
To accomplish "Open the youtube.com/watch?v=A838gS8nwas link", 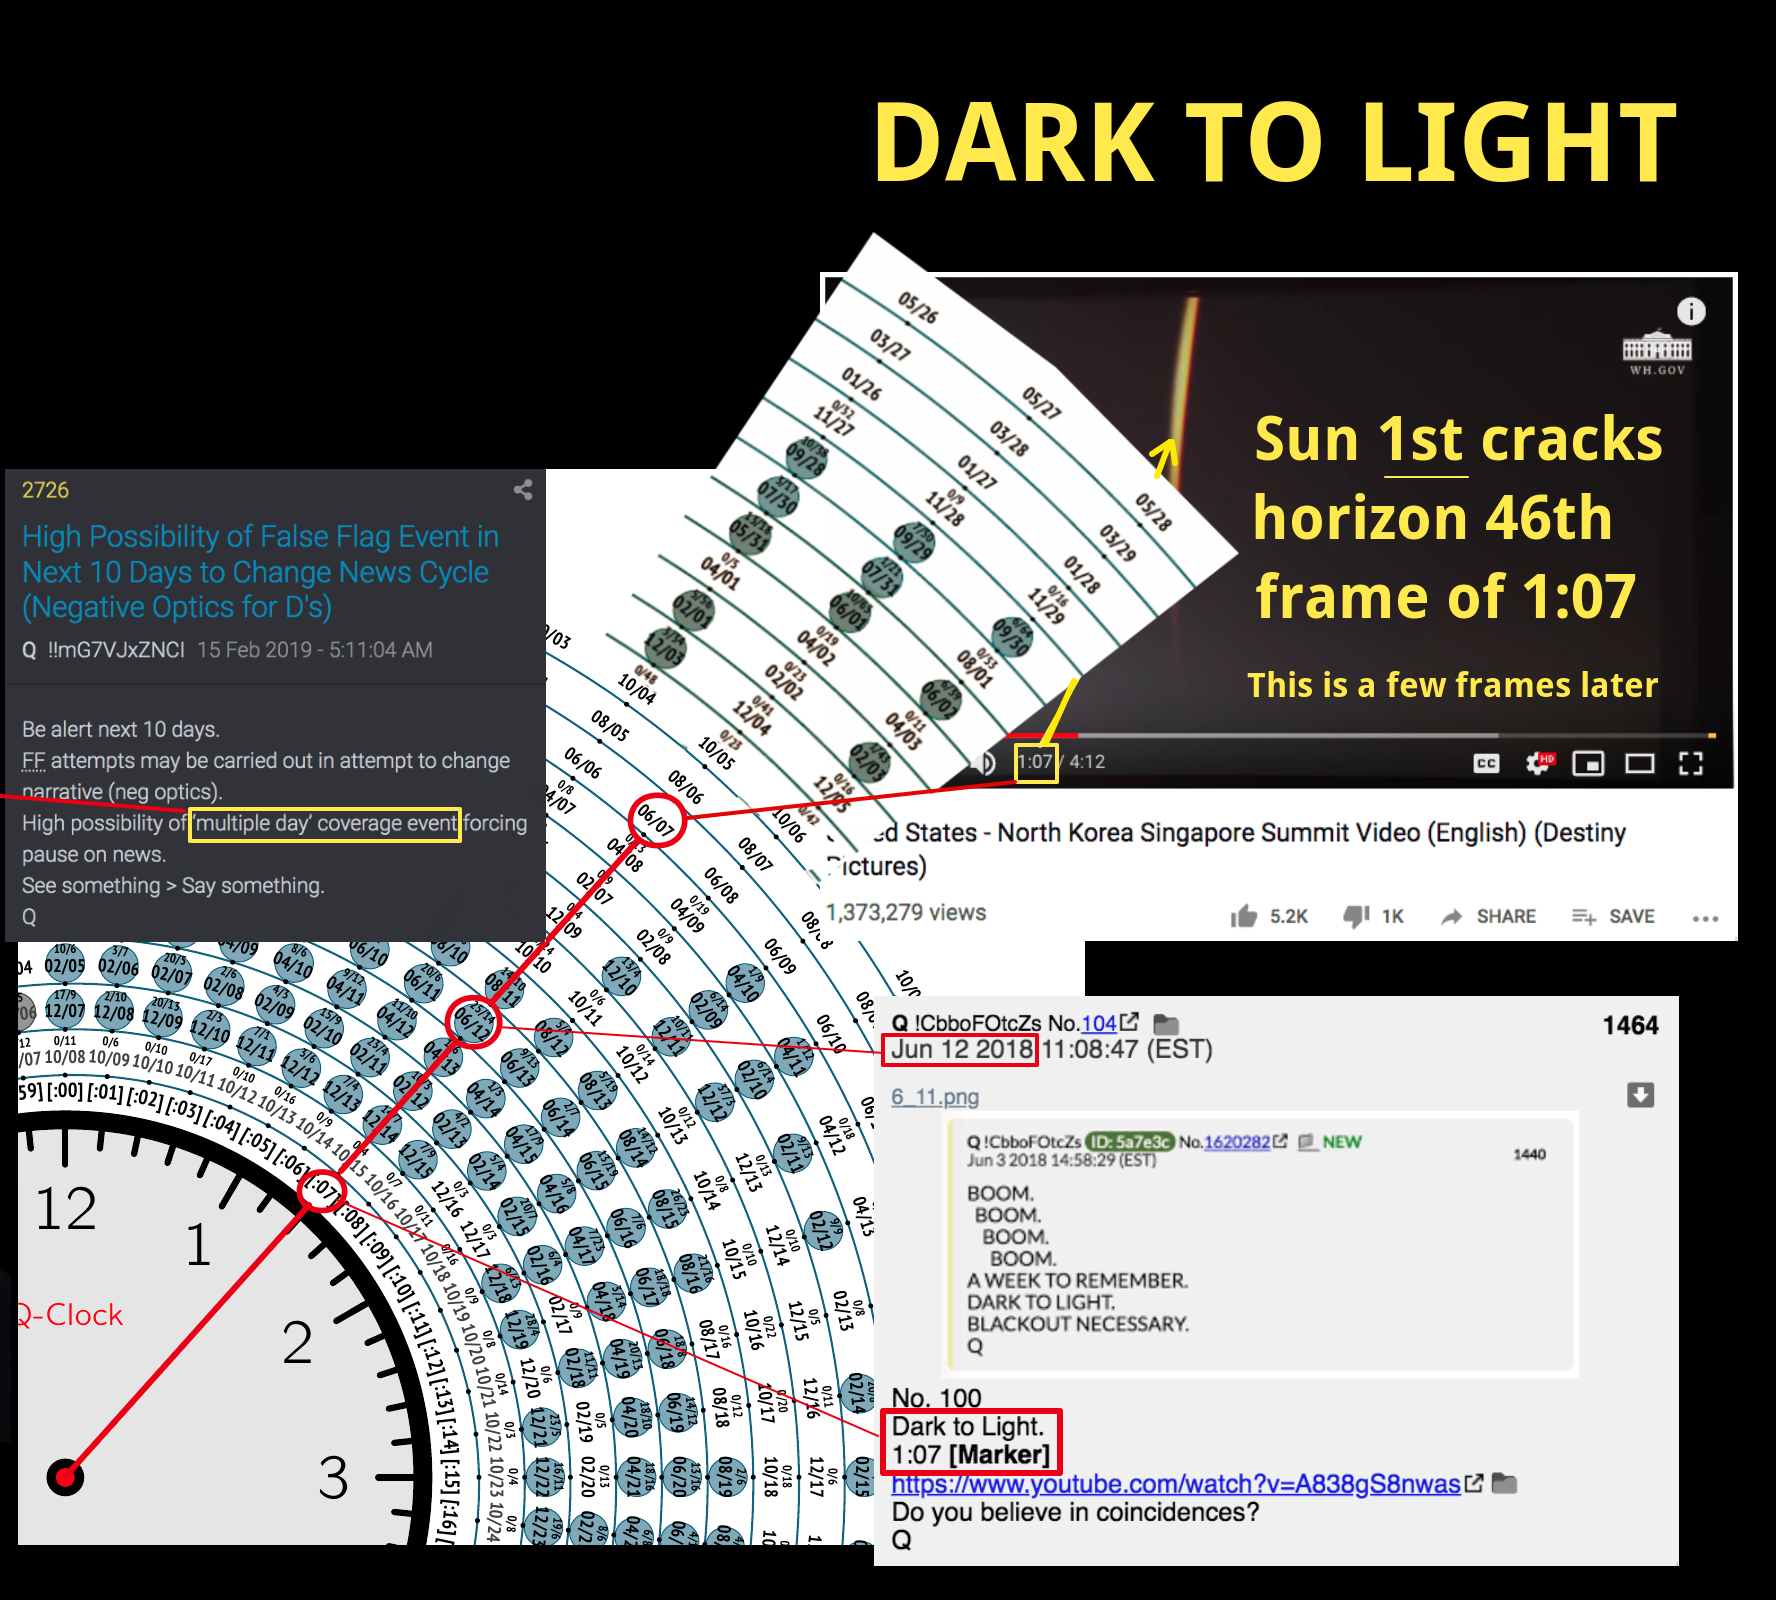I will (x=1176, y=1484).
